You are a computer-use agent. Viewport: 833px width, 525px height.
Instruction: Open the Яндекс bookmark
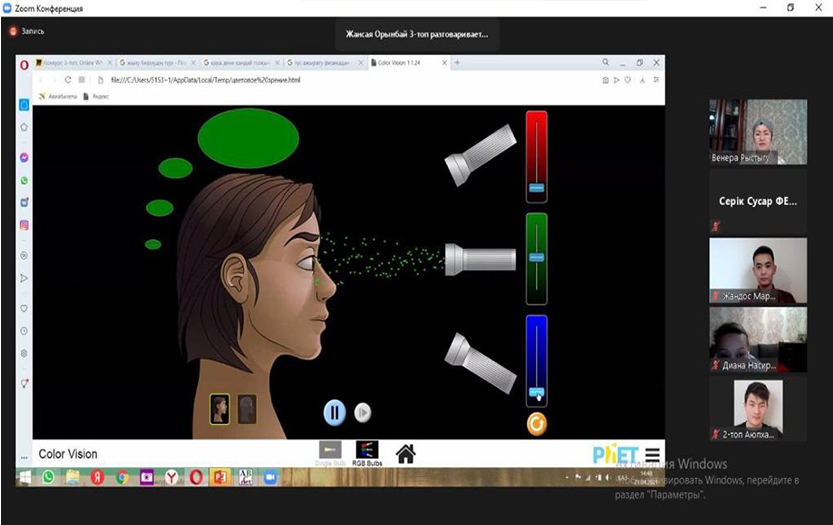point(96,96)
